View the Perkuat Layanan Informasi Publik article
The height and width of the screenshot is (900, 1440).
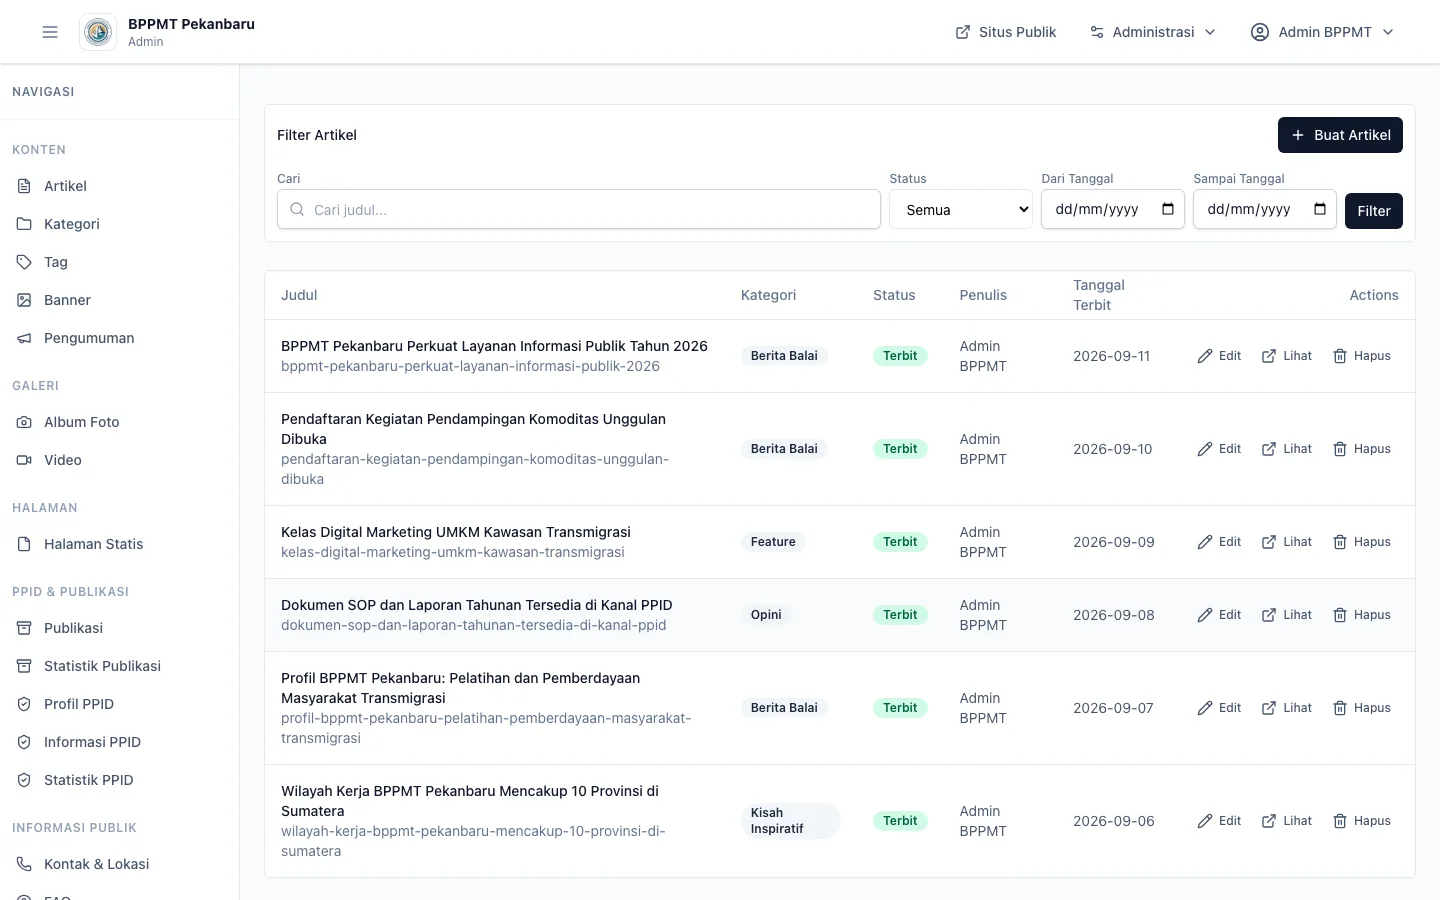1287,356
